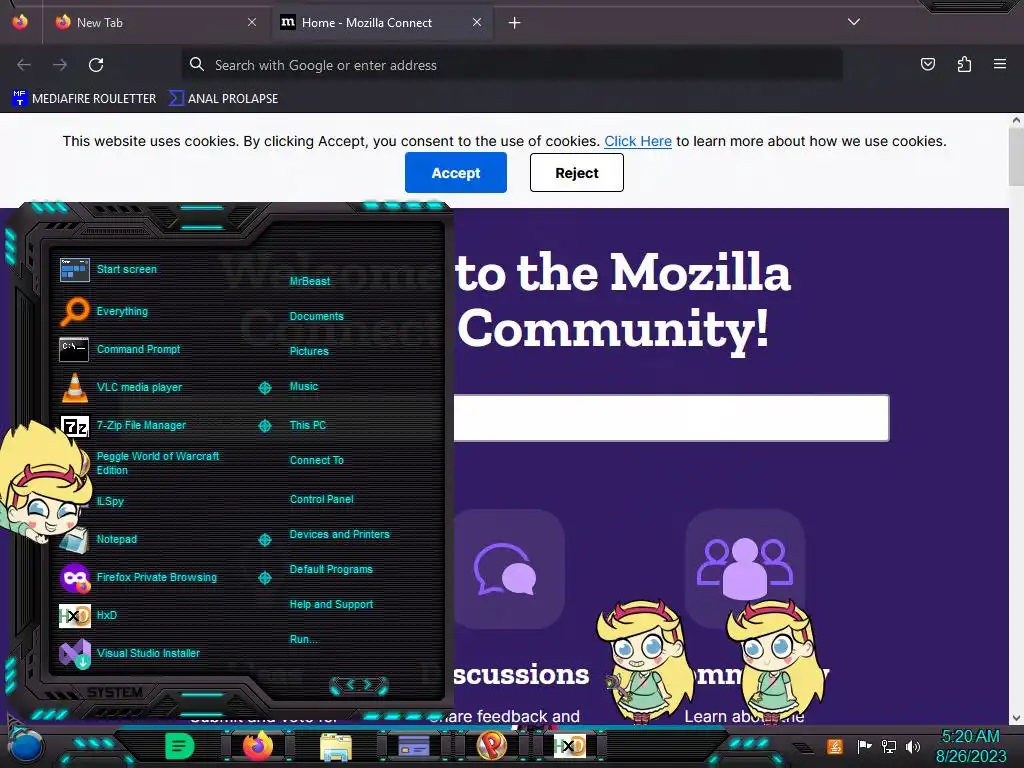Open HxD taskbar icon
This screenshot has height=768, width=1024.
pyautogui.click(x=569, y=745)
